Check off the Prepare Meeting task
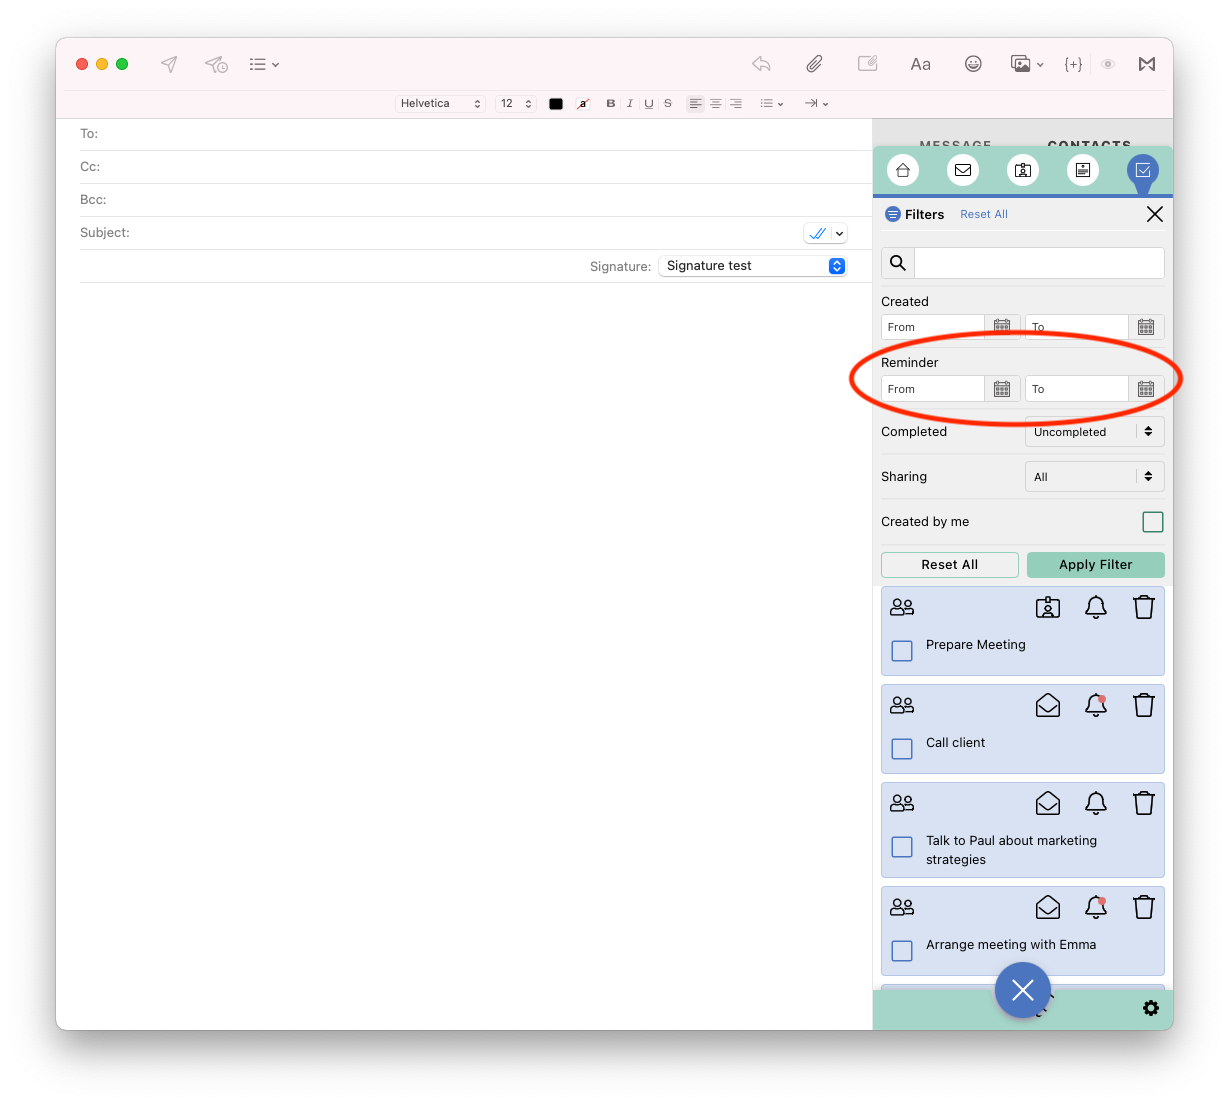This screenshot has width=1229, height=1104. [x=902, y=651]
